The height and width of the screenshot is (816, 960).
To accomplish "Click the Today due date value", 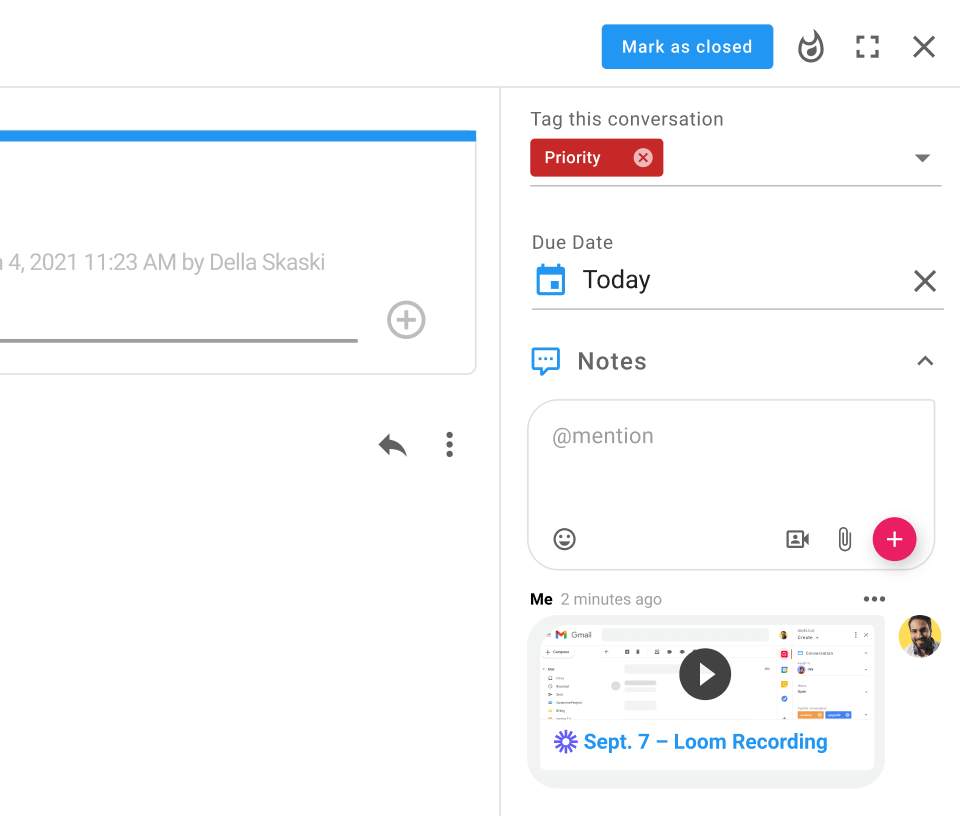I will [x=617, y=280].
